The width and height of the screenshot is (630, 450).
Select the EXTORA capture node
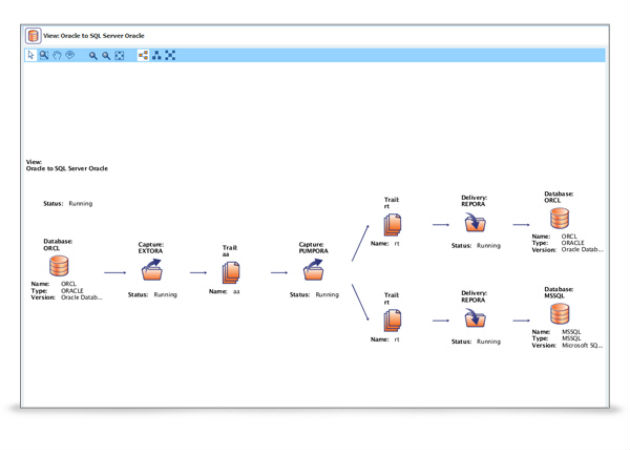coord(152,270)
